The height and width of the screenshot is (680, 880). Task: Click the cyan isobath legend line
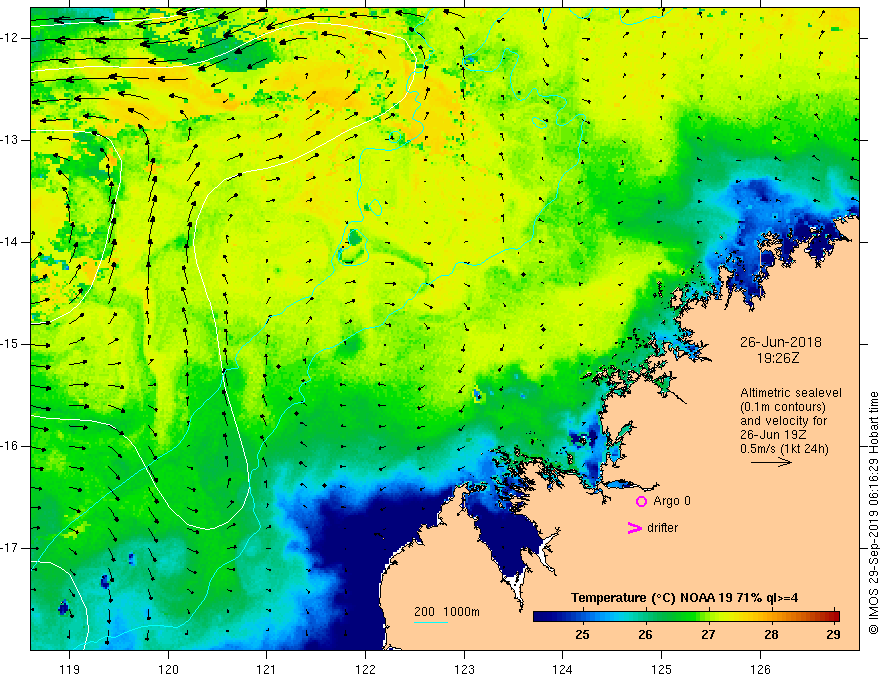click(x=430, y=622)
